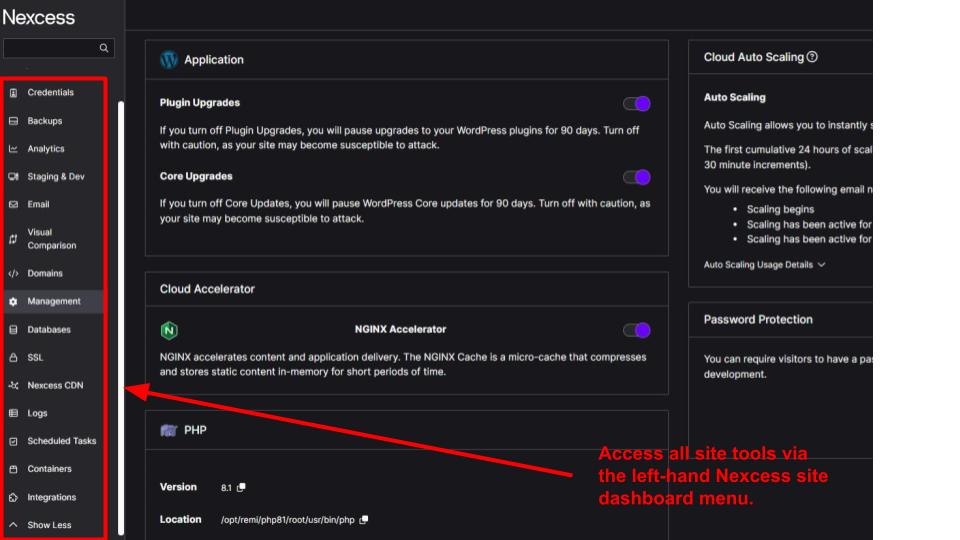
Task: Click the Email envelope icon
Action: click(13, 204)
